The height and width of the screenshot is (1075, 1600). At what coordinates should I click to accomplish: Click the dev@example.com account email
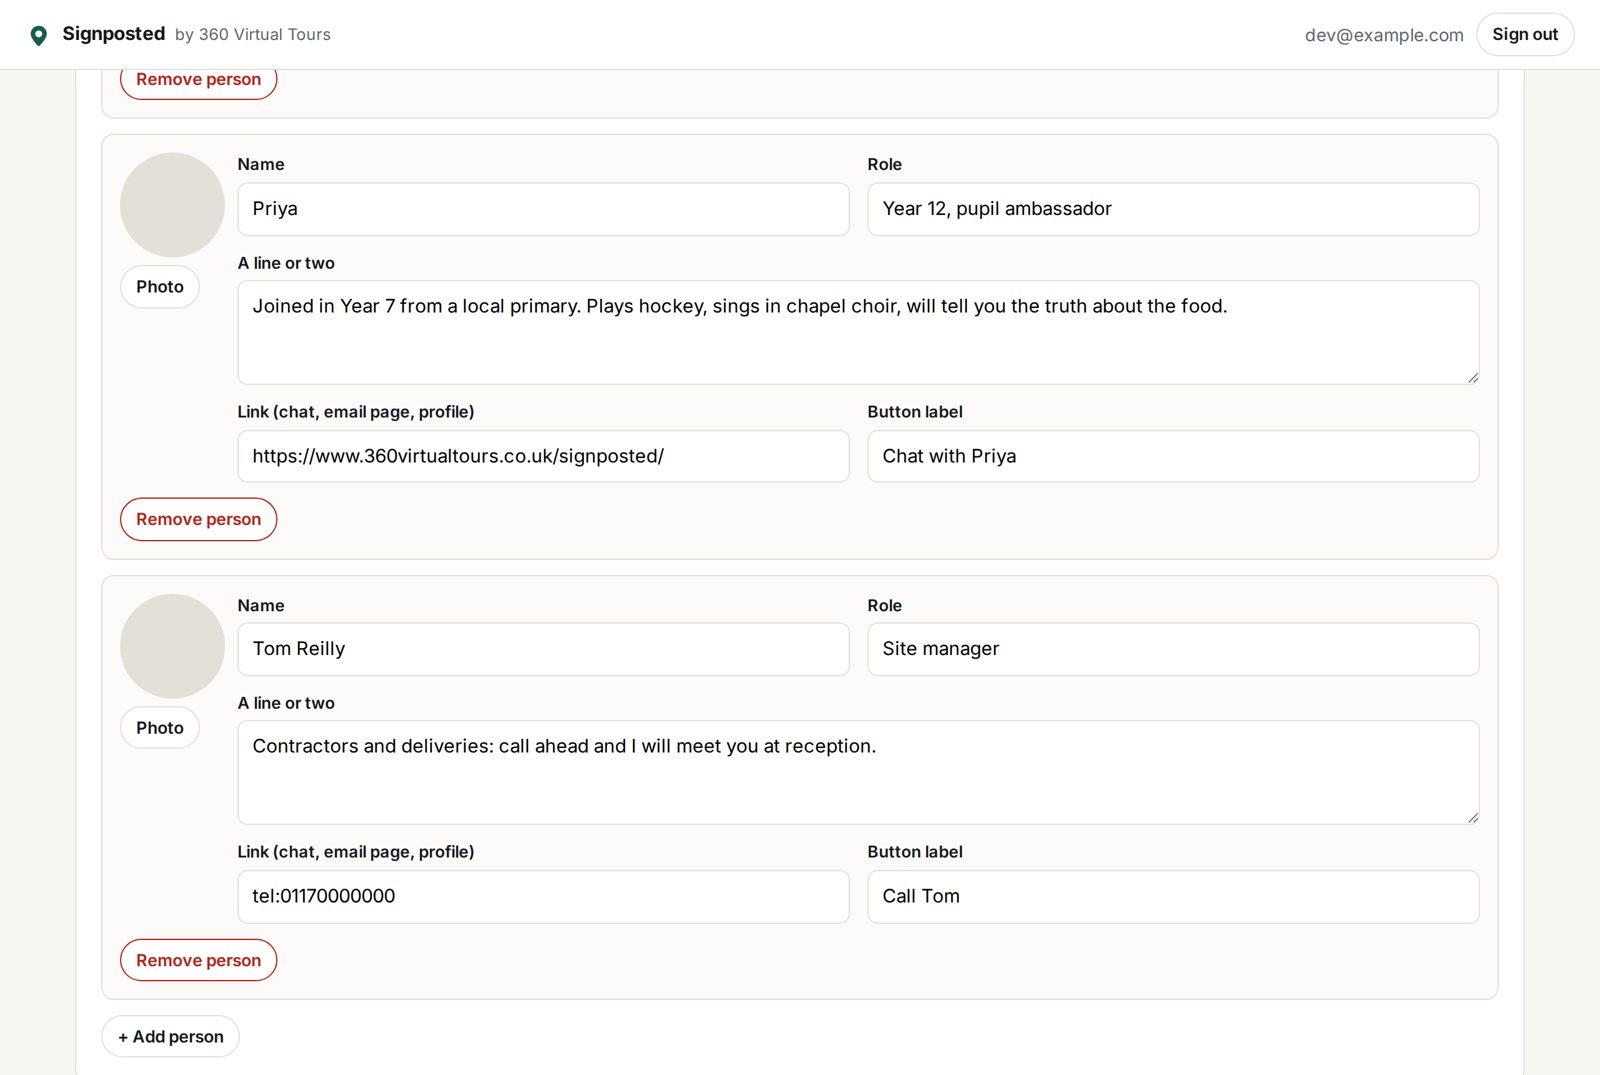pyautogui.click(x=1384, y=35)
